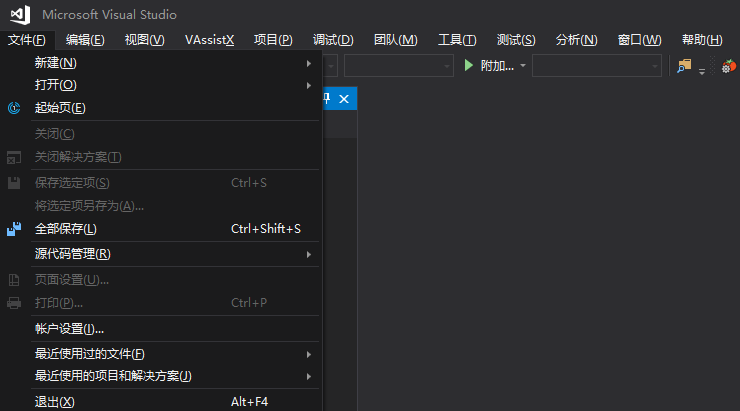Open the 调试(D) menu
Viewport: 740px width, 411px height.
(x=333, y=40)
